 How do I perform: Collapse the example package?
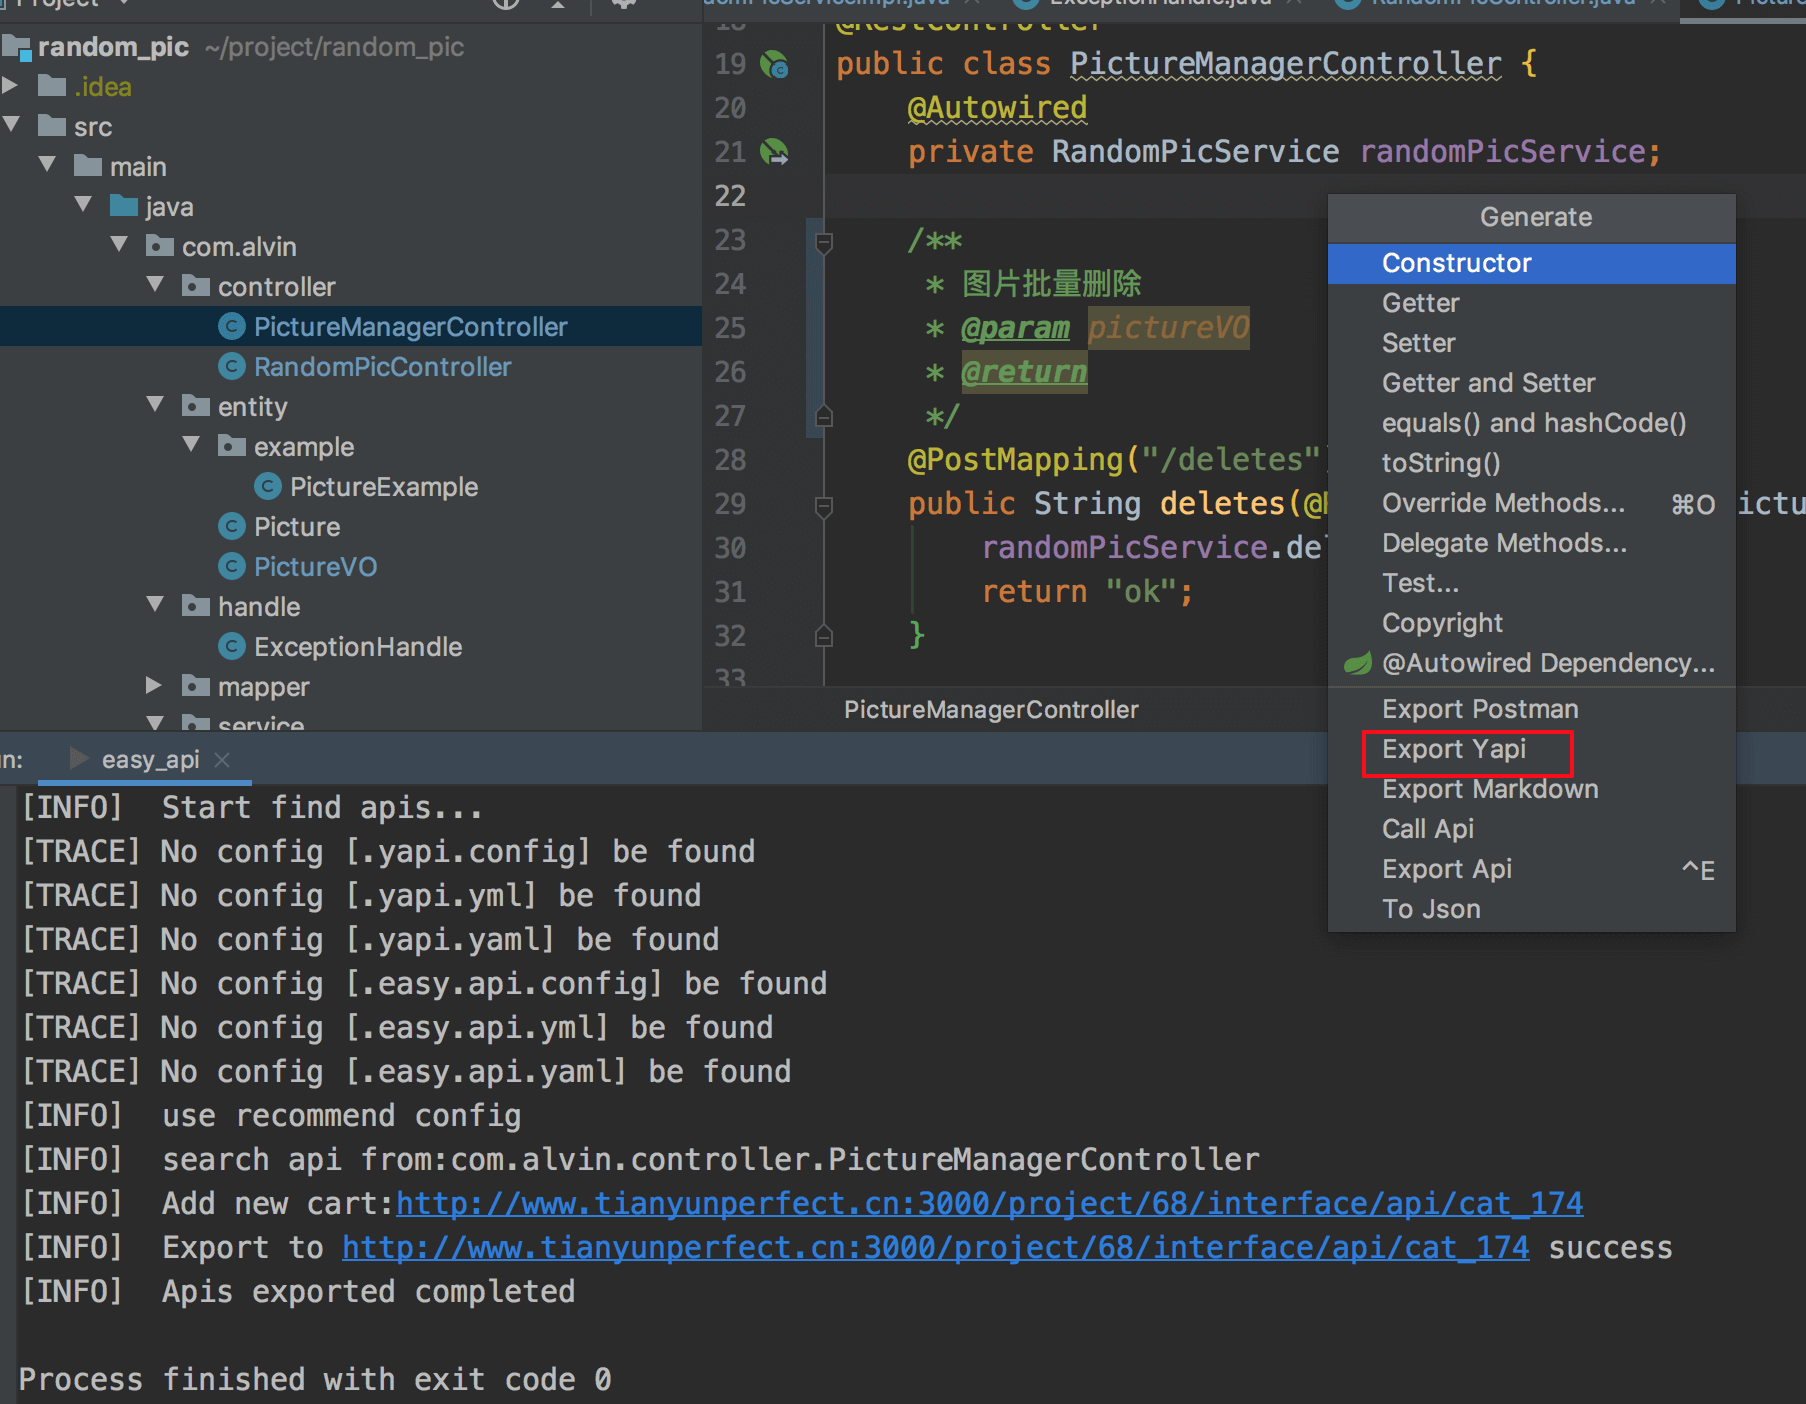click(191, 445)
